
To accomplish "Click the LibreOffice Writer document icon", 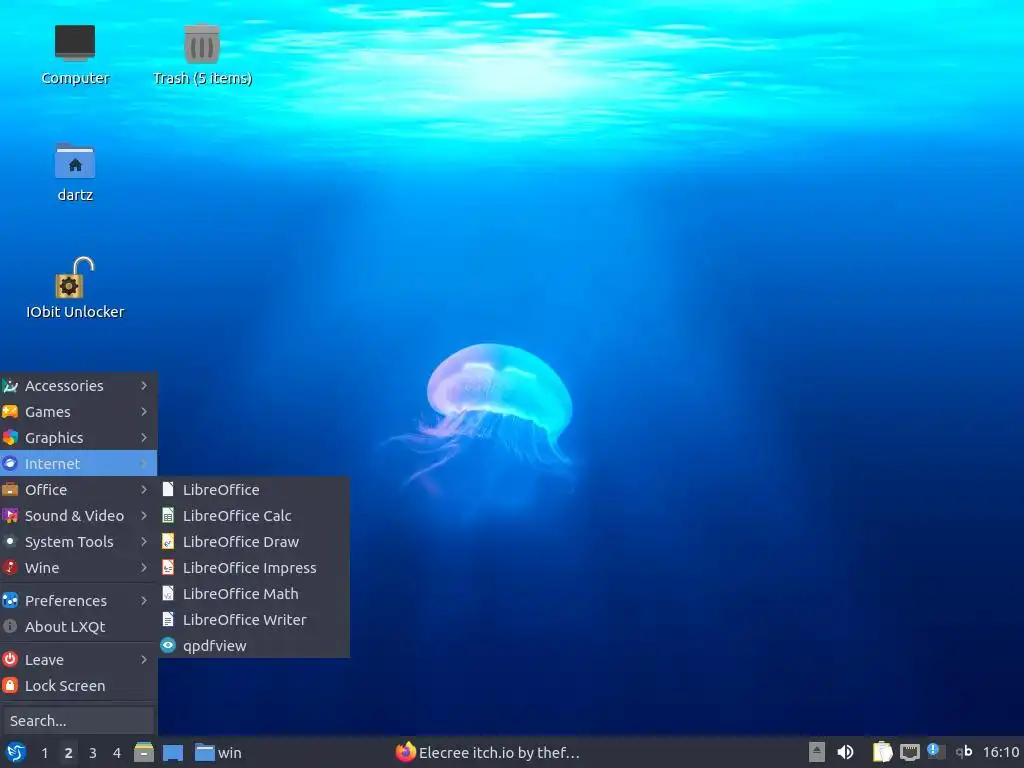I will (x=168, y=620).
